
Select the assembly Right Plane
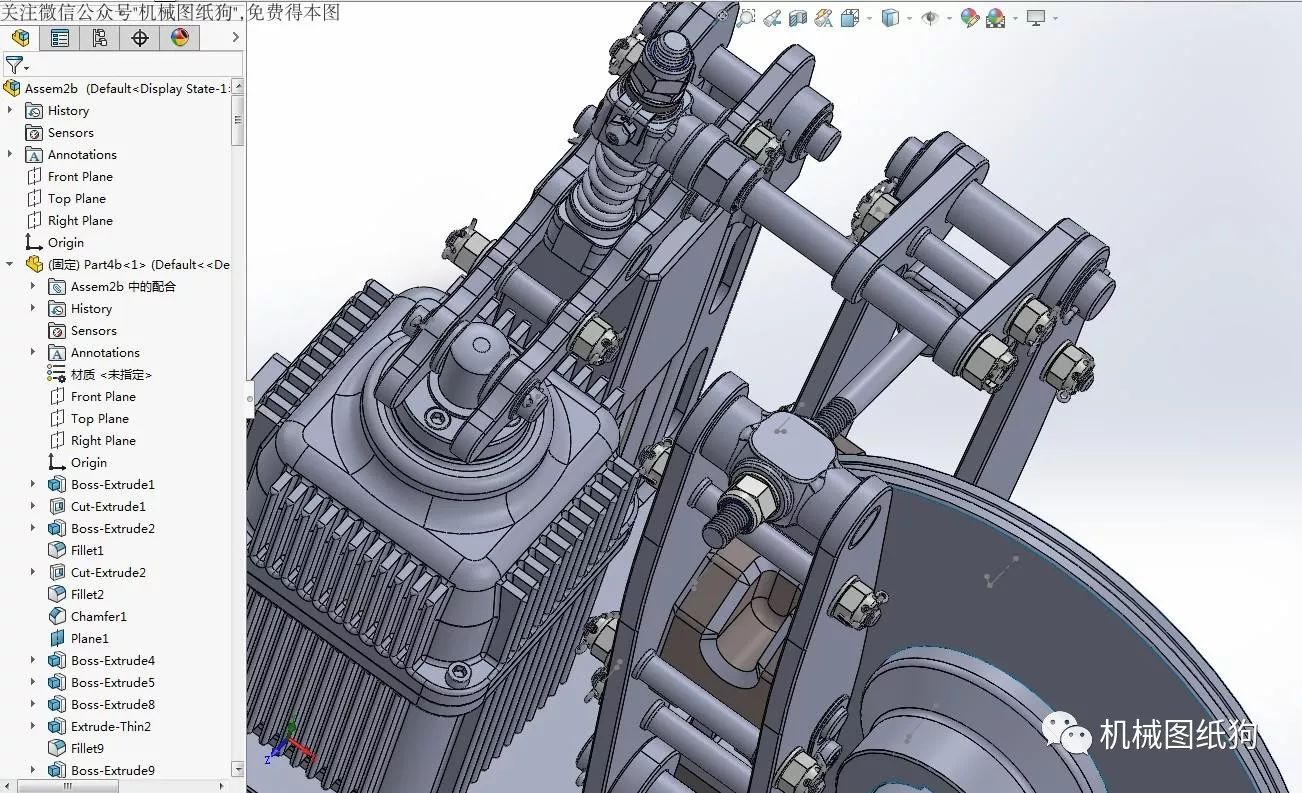click(69, 220)
